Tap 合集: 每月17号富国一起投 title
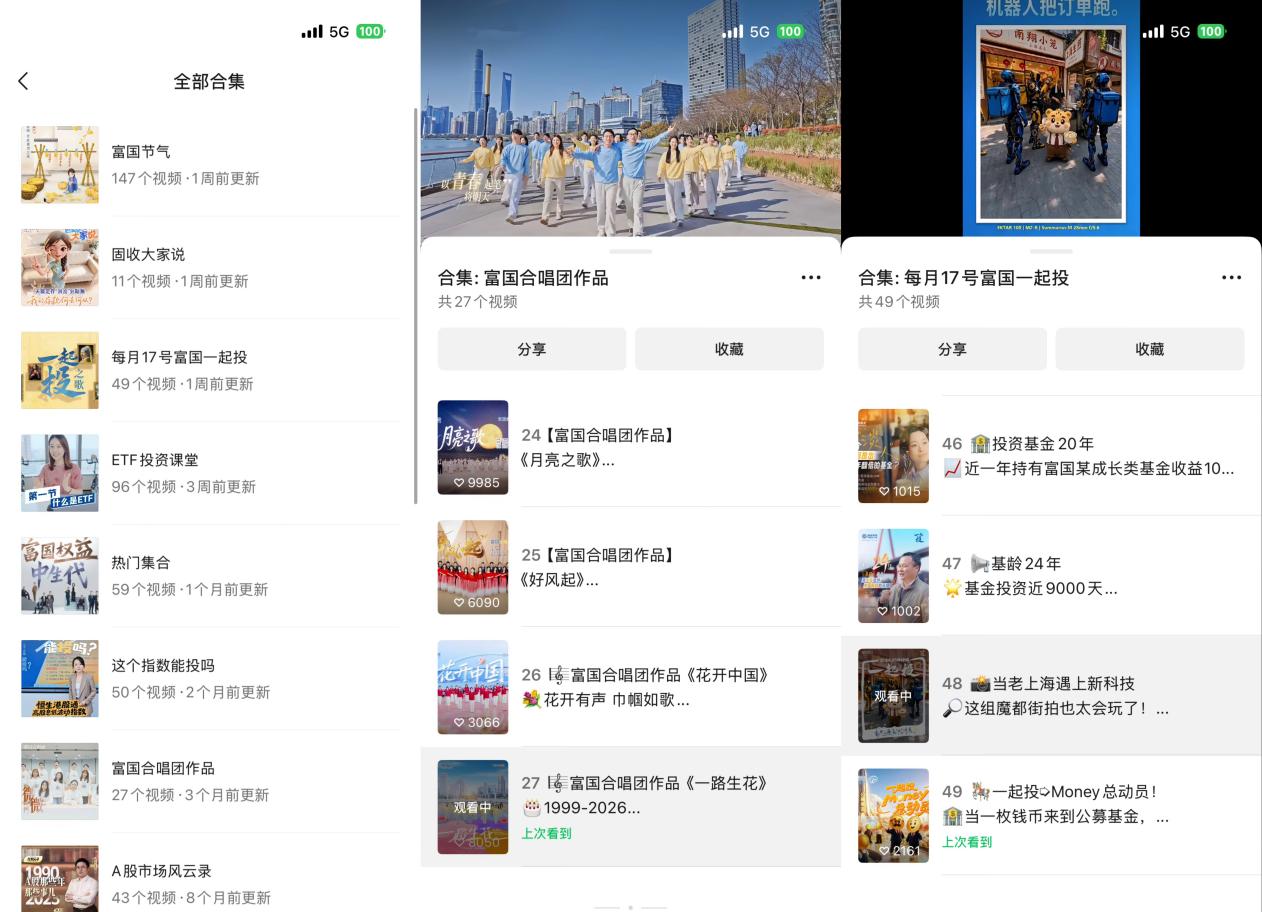The image size is (1262, 912). [x=964, y=278]
